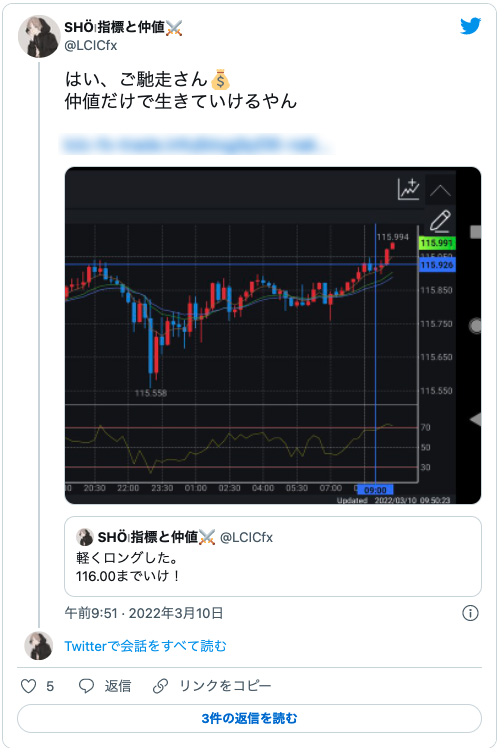Image resolution: width=504 pixels, height=753 pixels.
Task: Open the tweet info circle icon
Action: [x=470, y=613]
